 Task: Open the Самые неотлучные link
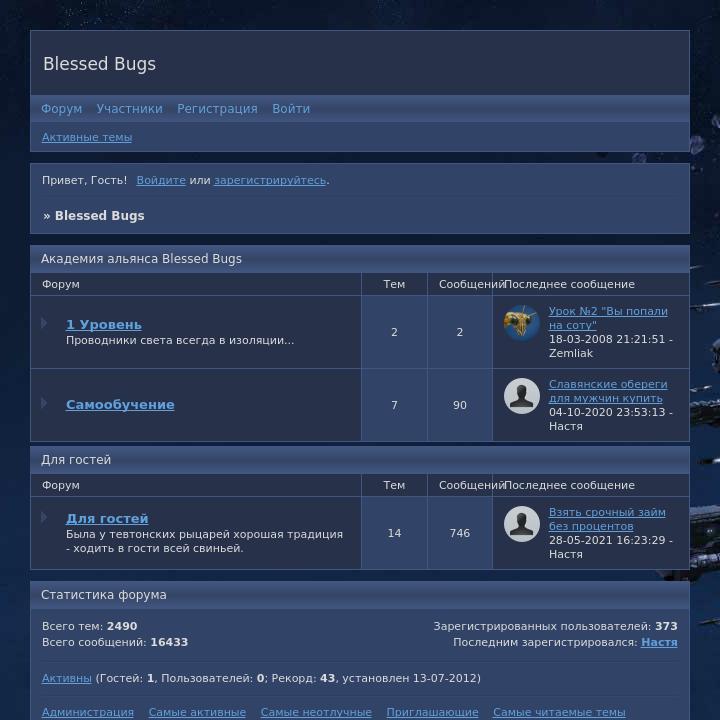(x=316, y=712)
